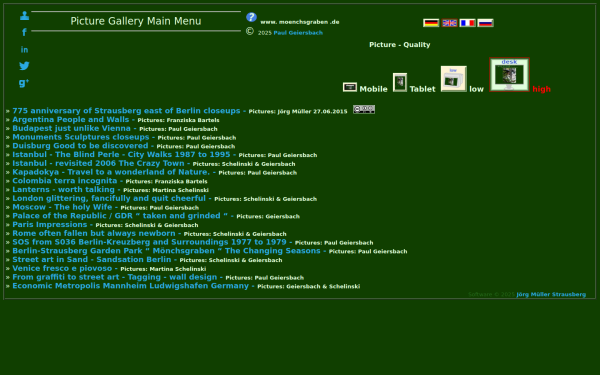Click the 'Picture - Quality' heading
Viewport: 600px width, 375px height.
point(399,45)
